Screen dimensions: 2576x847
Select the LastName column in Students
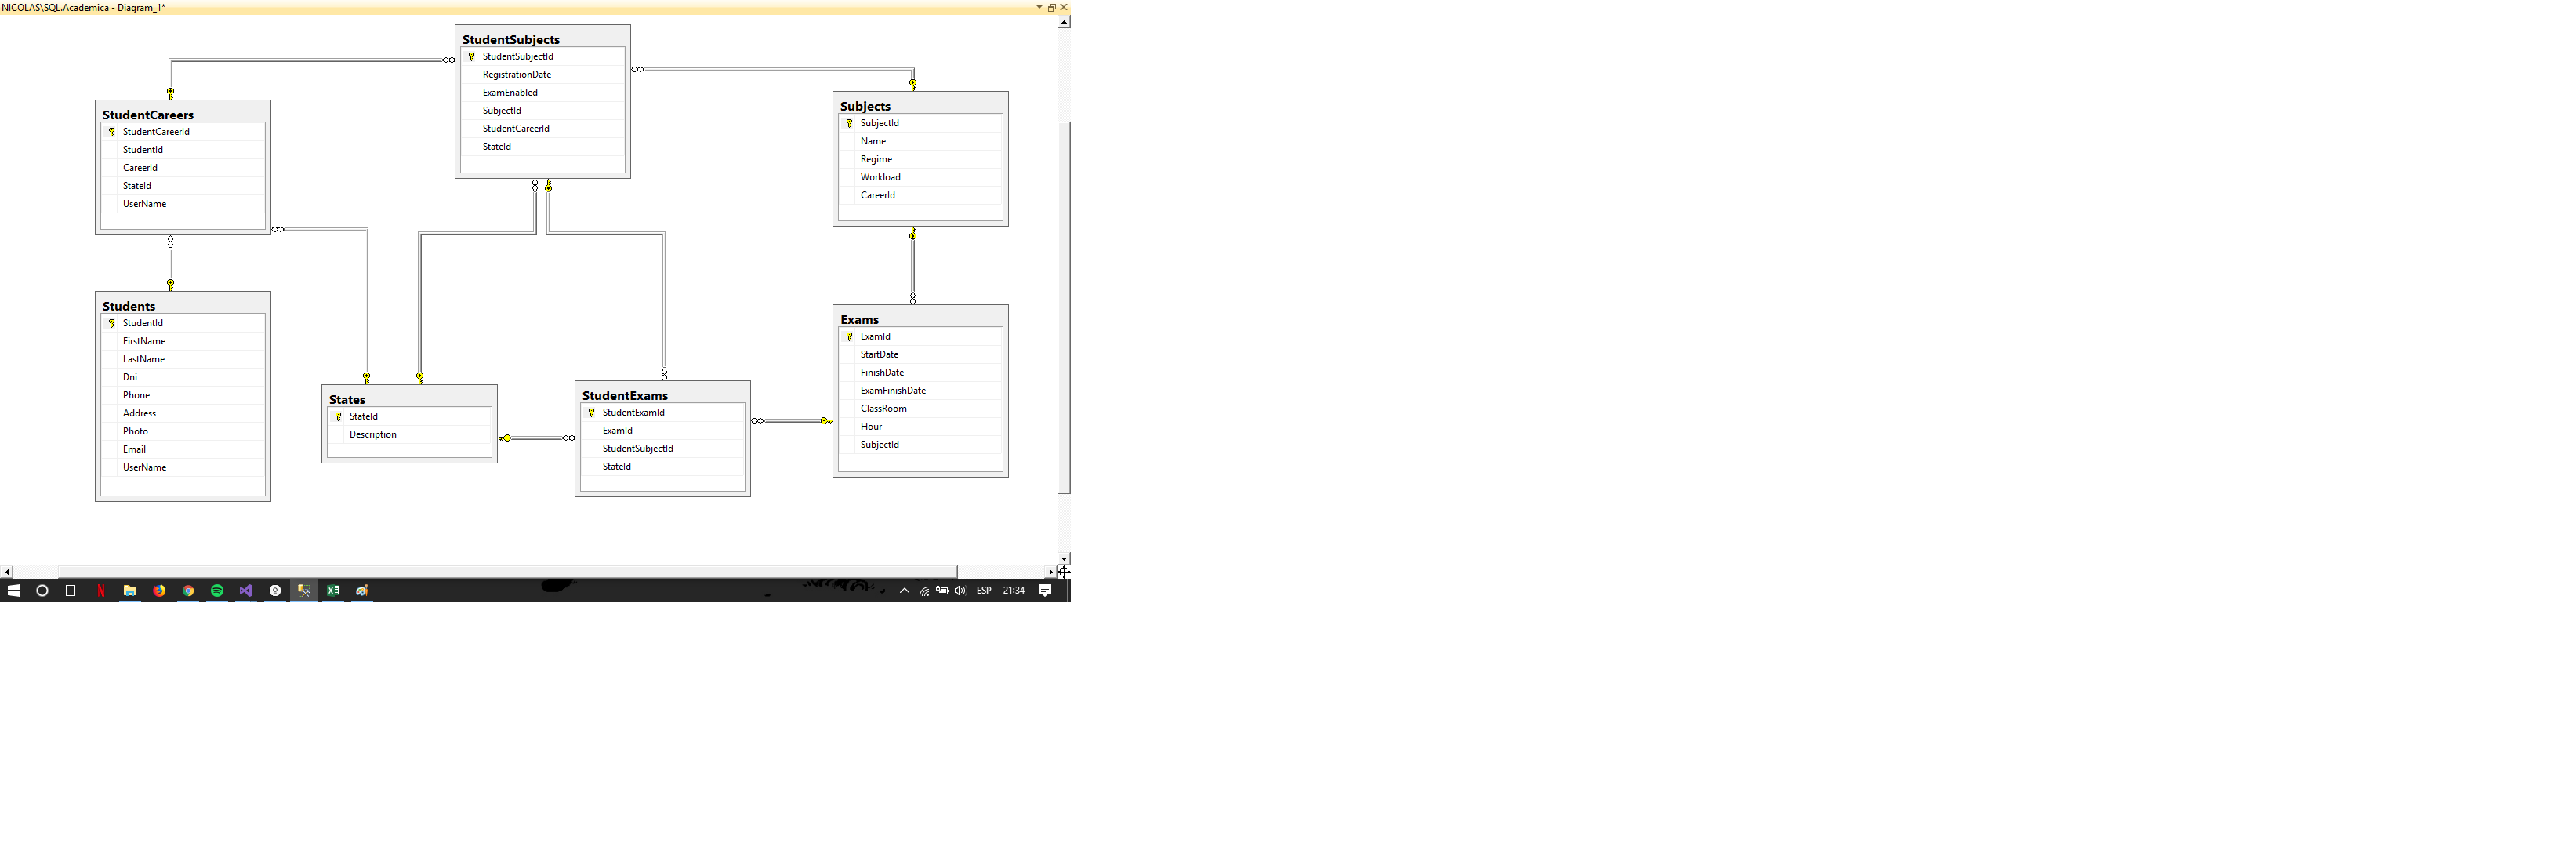click(183, 360)
